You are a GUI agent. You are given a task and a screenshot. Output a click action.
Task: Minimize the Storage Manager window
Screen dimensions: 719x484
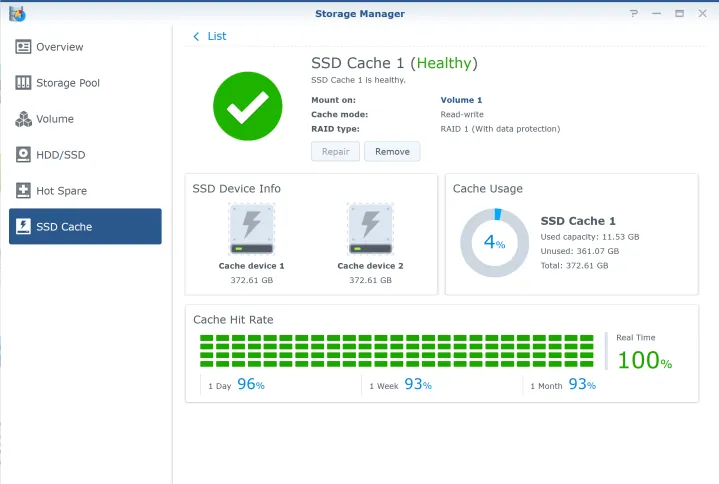pos(656,13)
